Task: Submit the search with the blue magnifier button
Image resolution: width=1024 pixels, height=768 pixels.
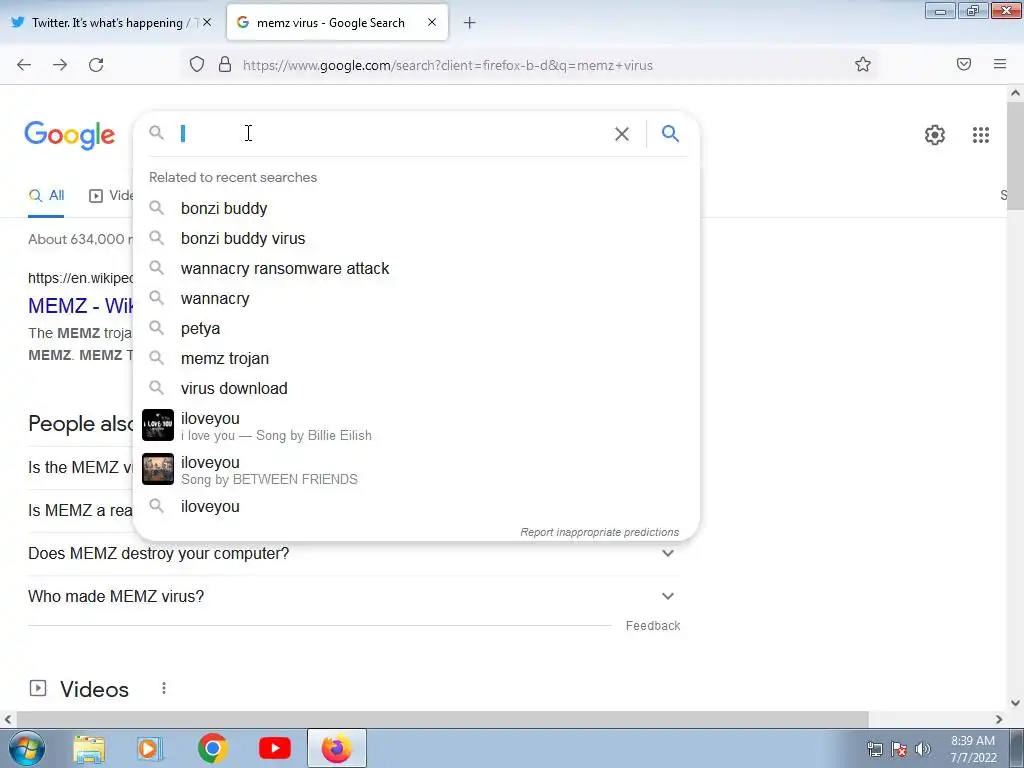Action: pos(670,134)
